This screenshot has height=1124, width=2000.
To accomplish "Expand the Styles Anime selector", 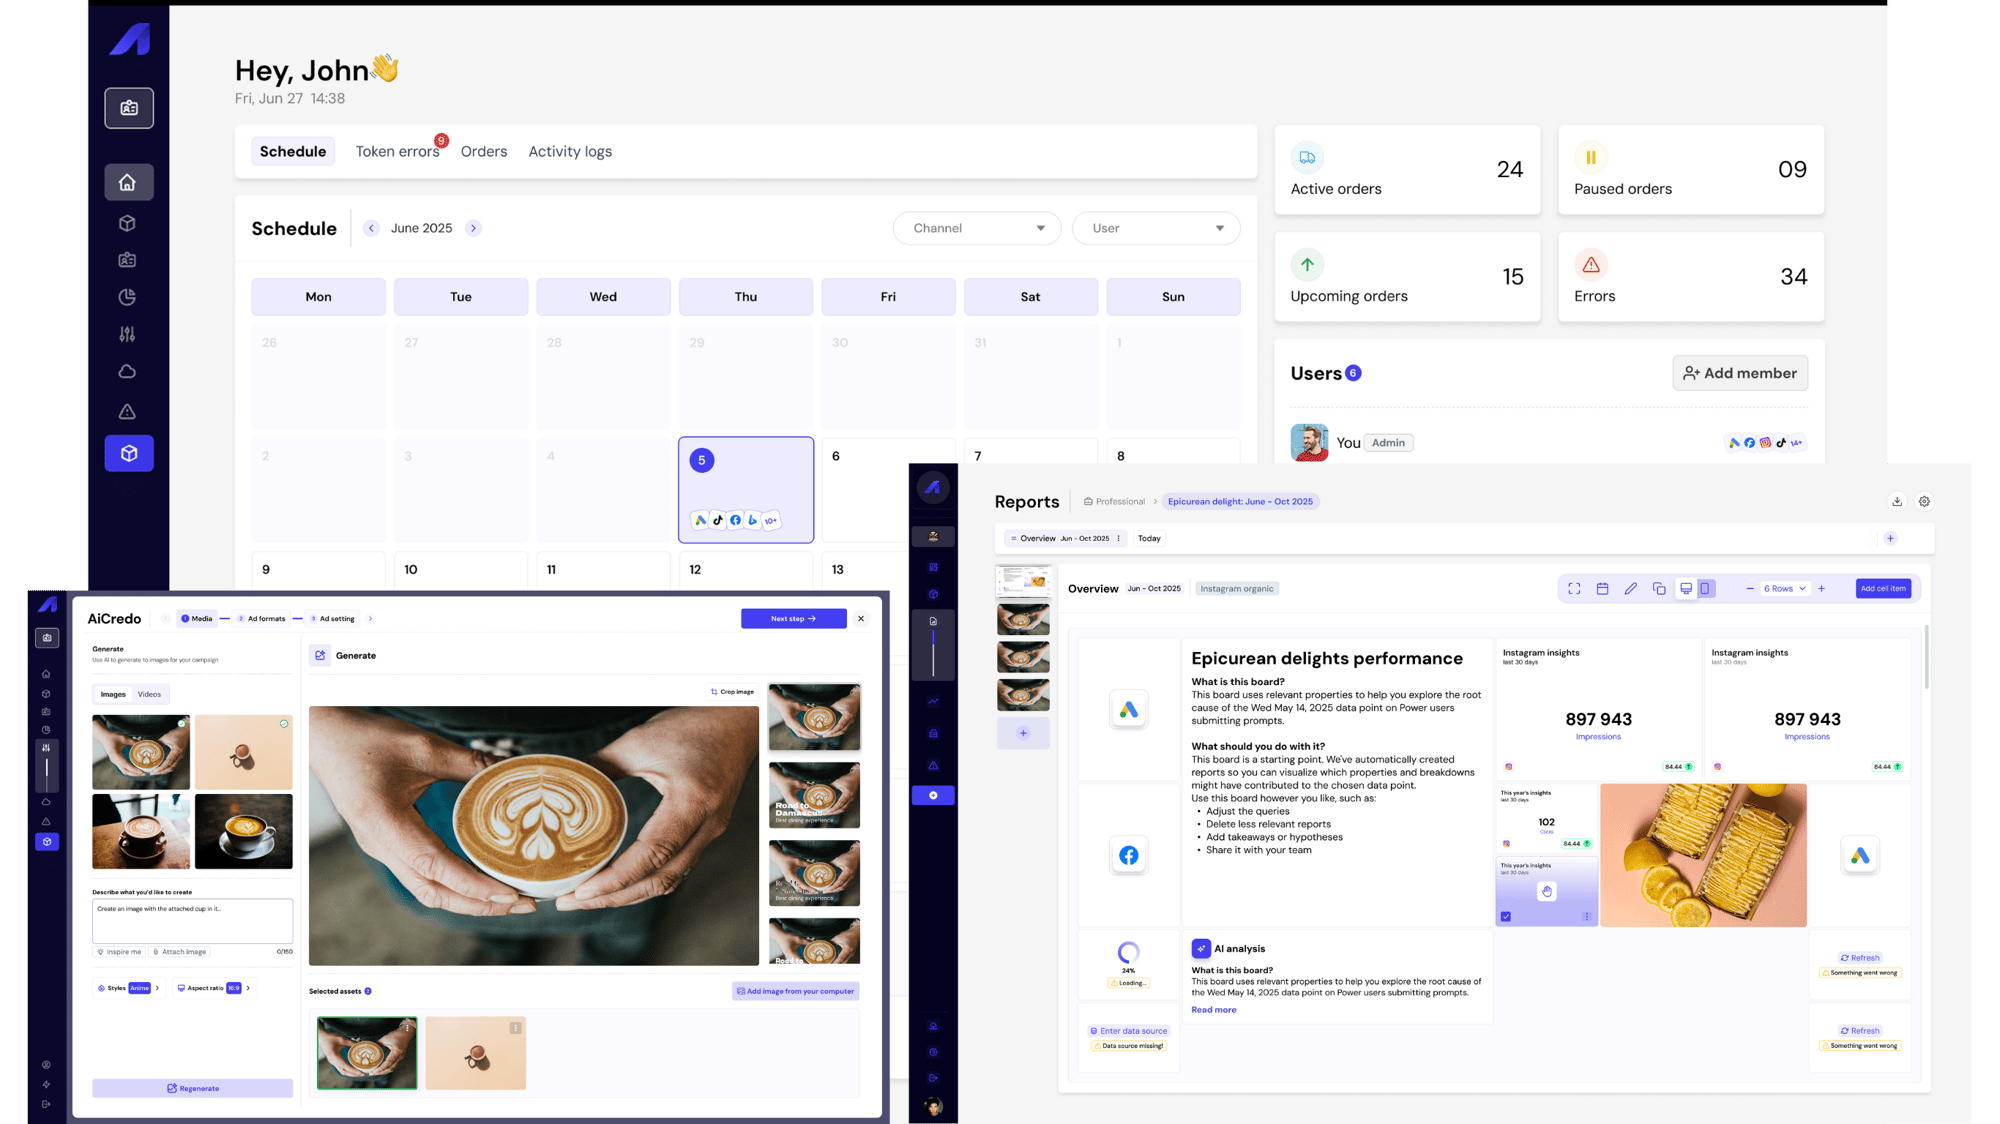I will 126,987.
